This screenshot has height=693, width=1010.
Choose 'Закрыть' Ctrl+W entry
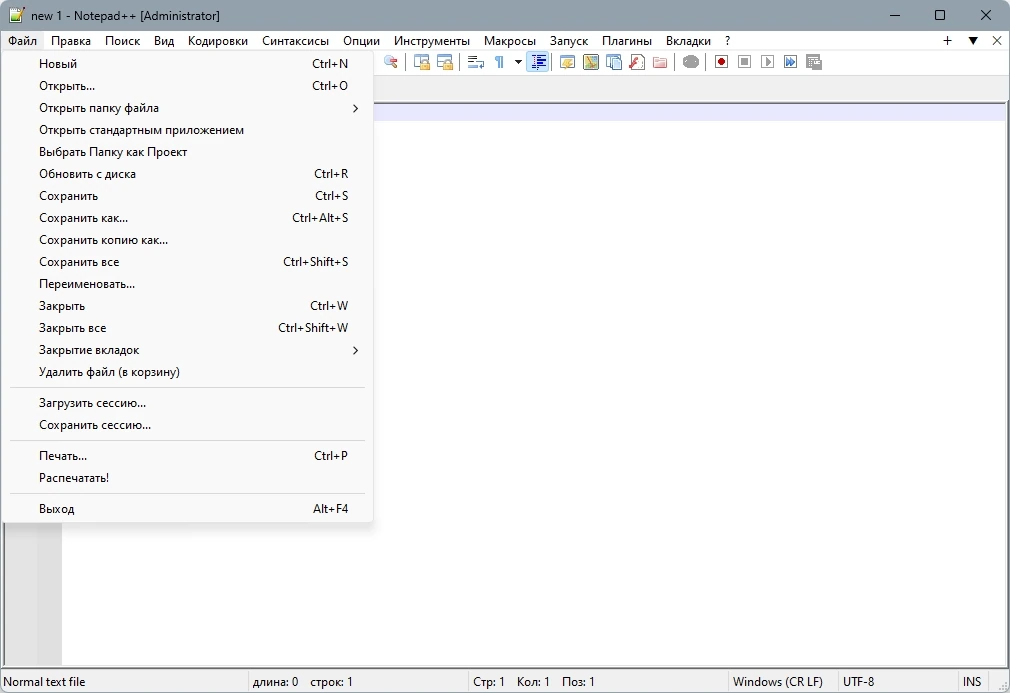(x=187, y=306)
